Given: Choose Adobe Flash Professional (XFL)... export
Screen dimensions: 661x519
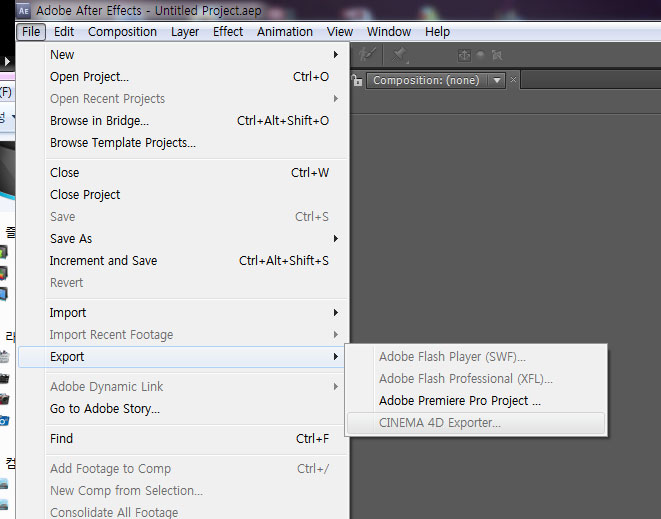Looking at the screenshot, I should pyautogui.click(x=476, y=379).
